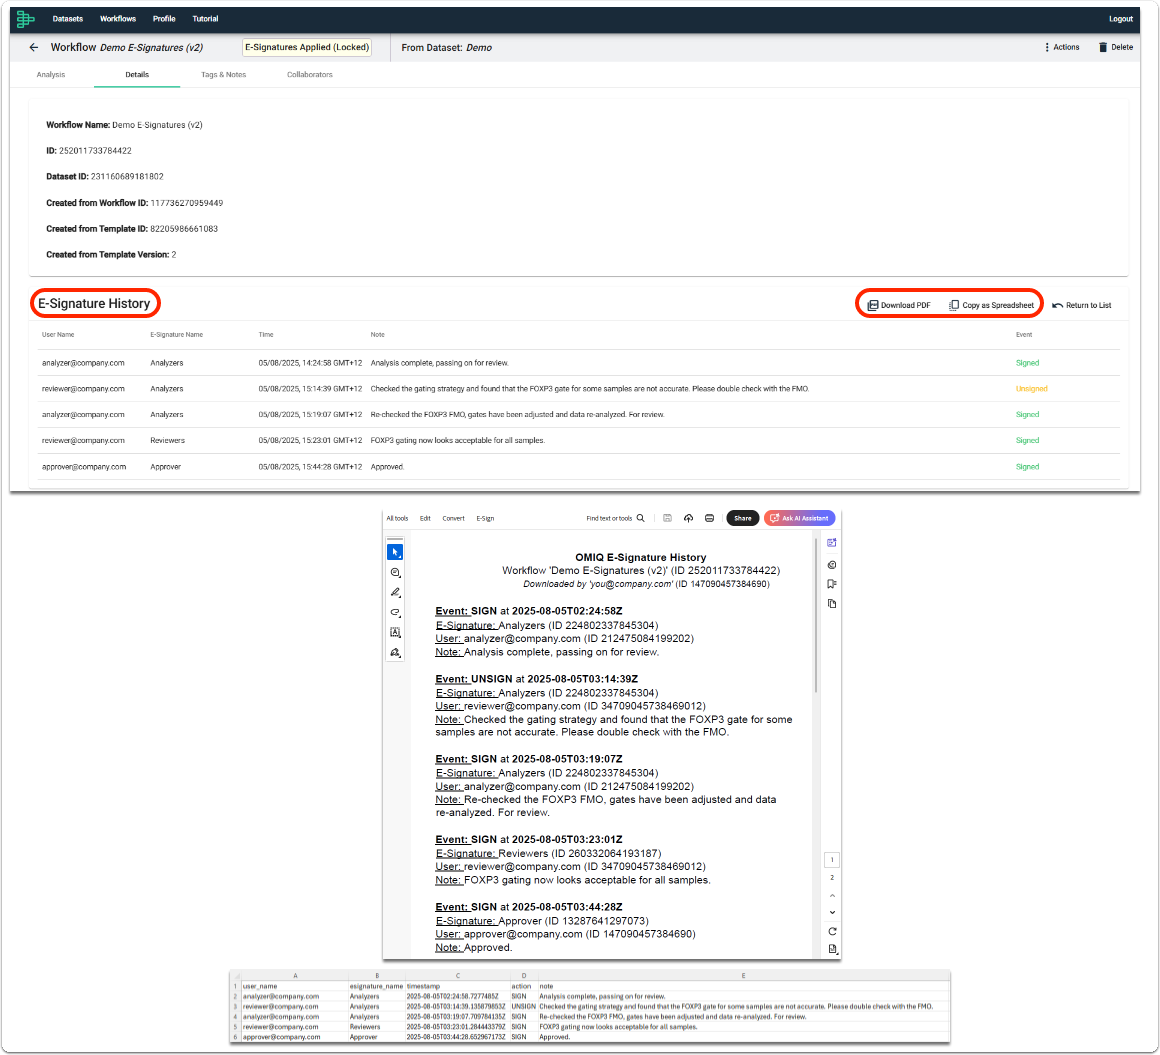Select the approver@company.com row
Screen dimensions: 1160x1055
click(580, 467)
